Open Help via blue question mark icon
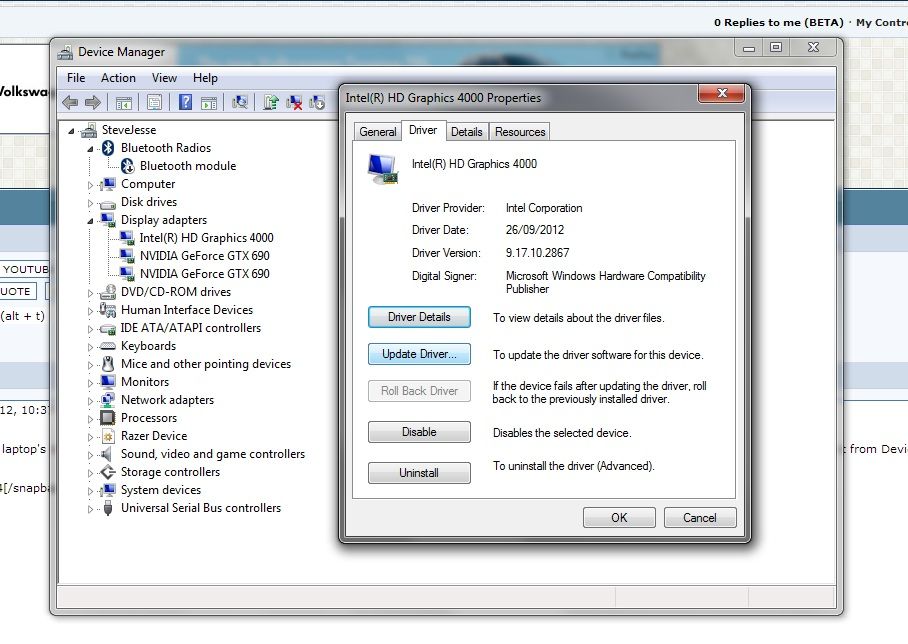This screenshot has width=908, height=644. point(185,102)
